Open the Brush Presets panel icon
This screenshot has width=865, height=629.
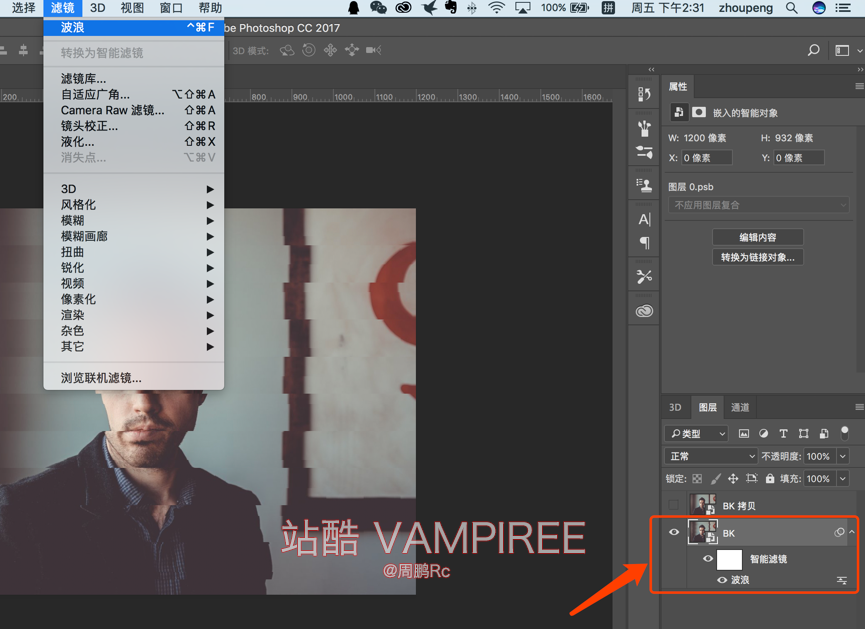click(644, 152)
